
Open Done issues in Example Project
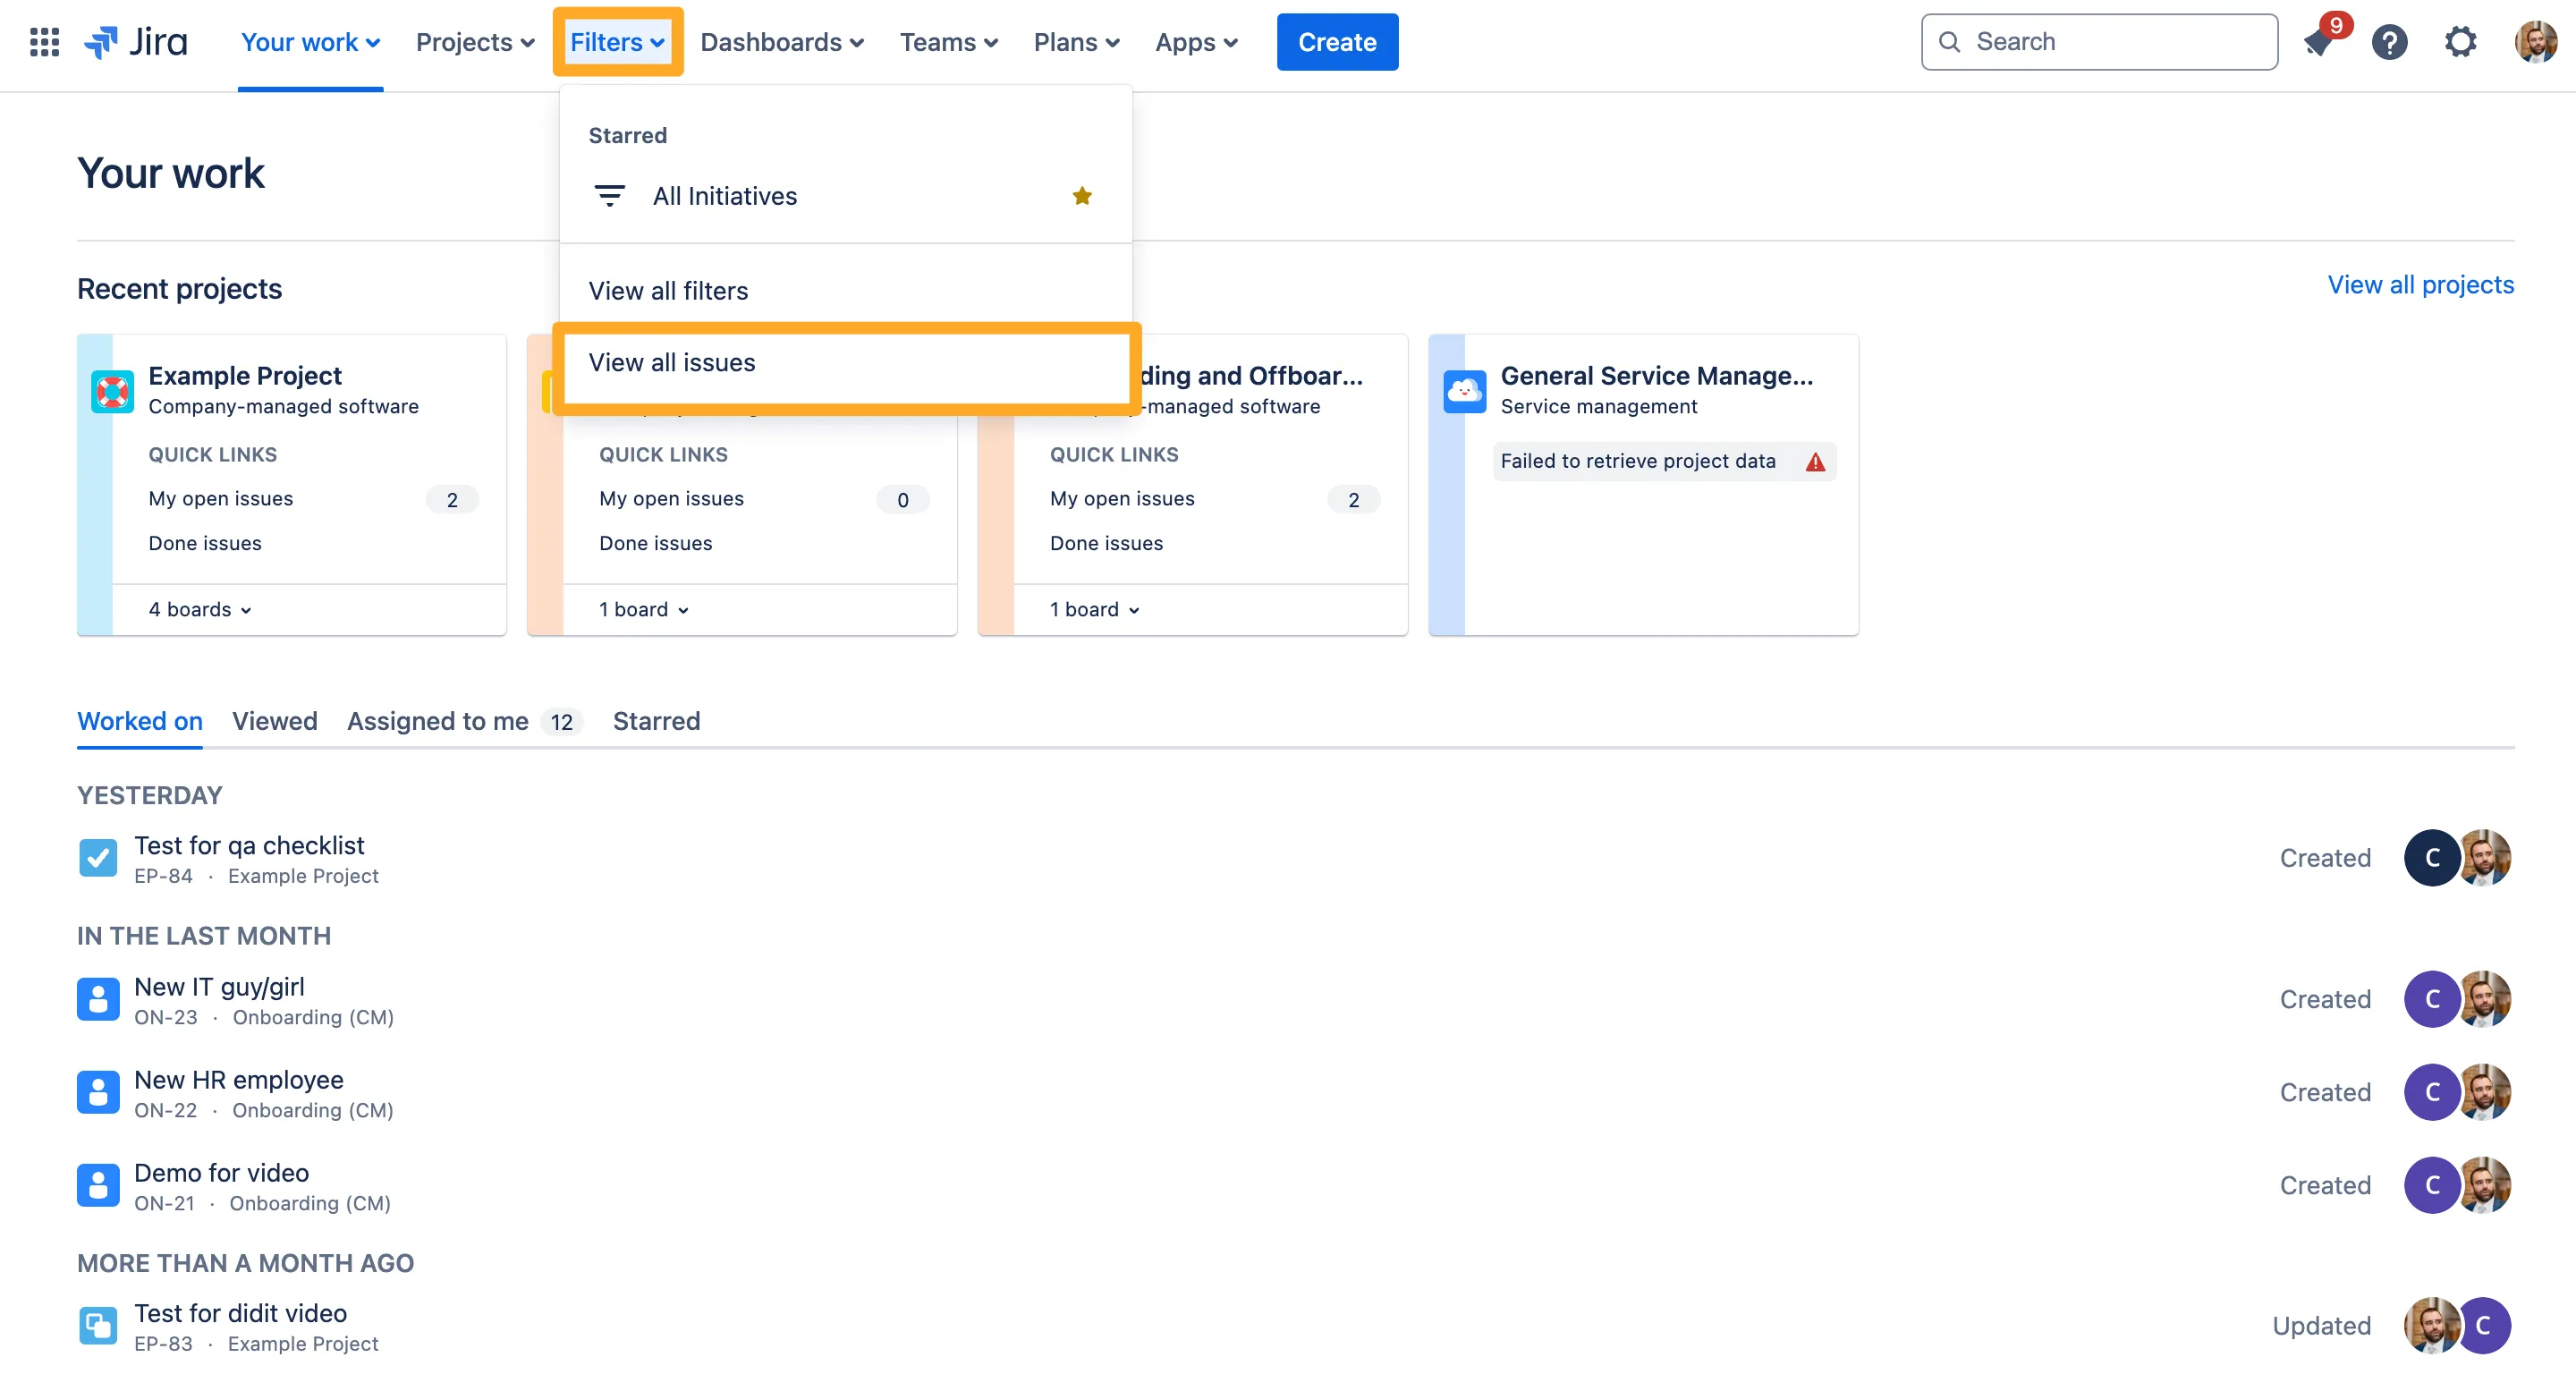[205, 543]
